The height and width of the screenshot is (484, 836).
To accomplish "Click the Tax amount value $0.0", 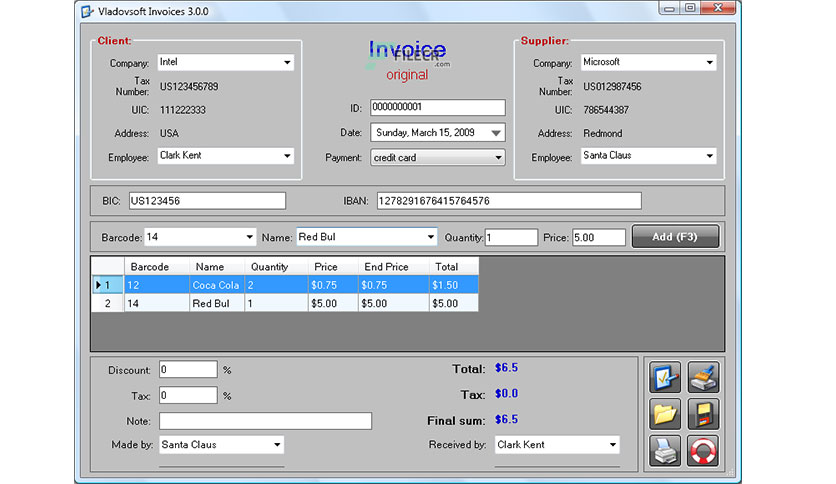I will 507,393.
